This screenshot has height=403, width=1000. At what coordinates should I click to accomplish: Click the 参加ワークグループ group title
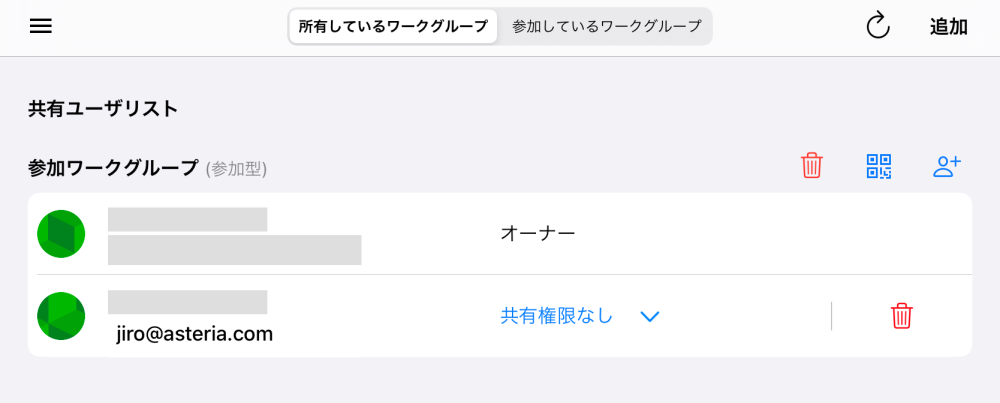pos(113,168)
